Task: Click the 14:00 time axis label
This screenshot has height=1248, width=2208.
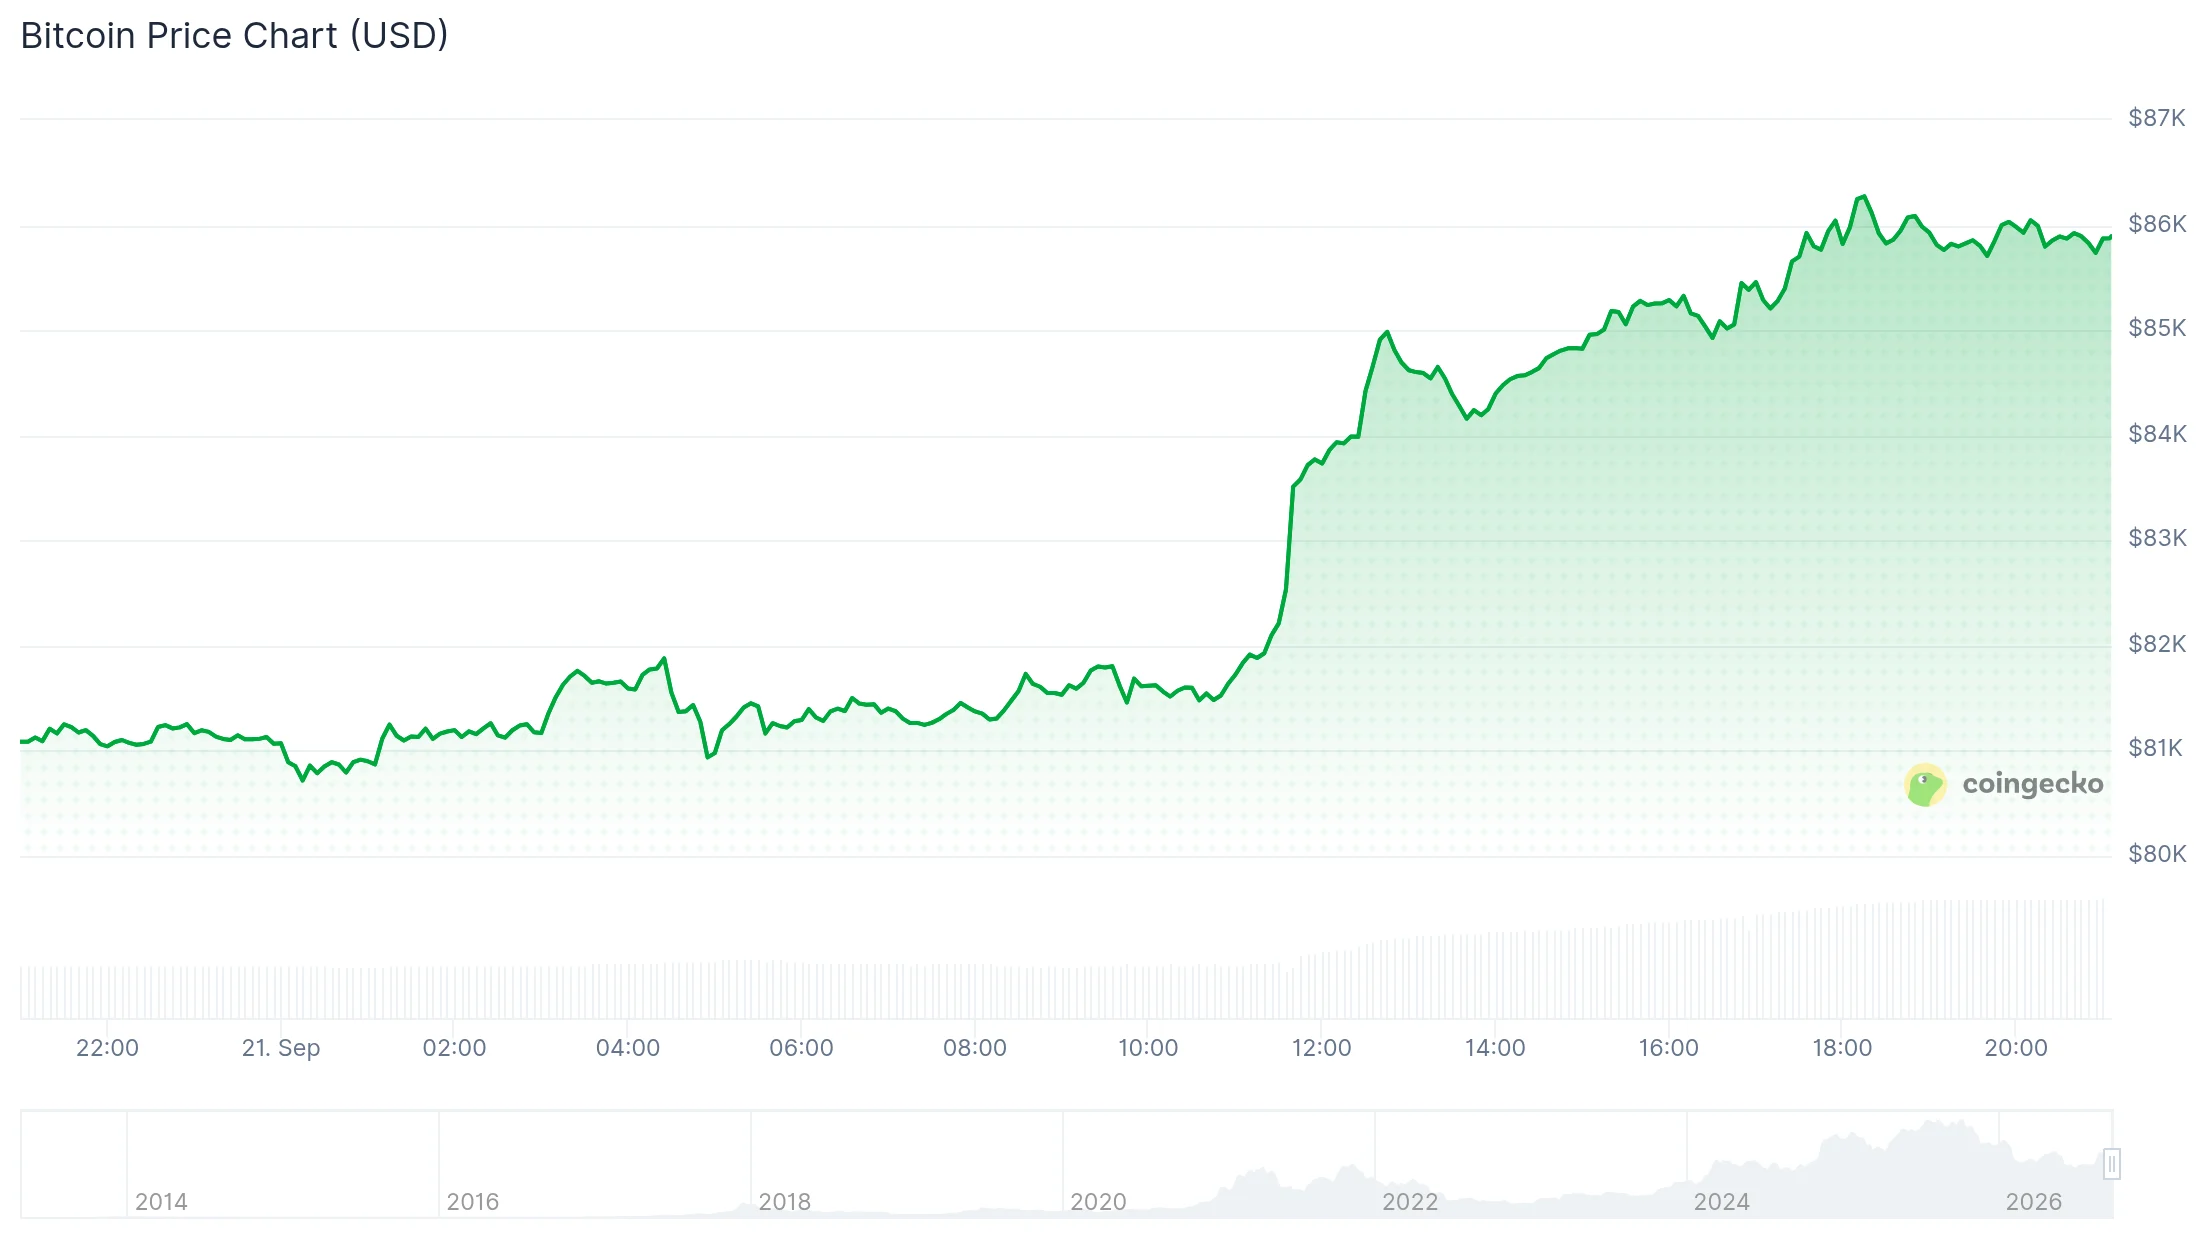Action: tap(1495, 1048)
